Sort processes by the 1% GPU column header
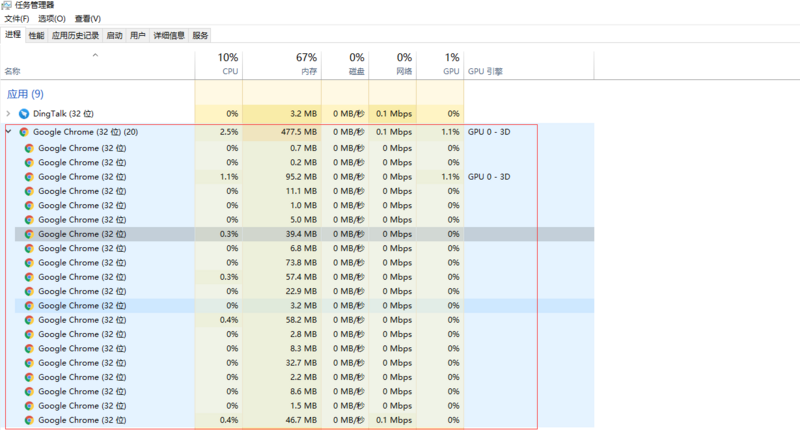The image size is (800, 430). point(440,65)
